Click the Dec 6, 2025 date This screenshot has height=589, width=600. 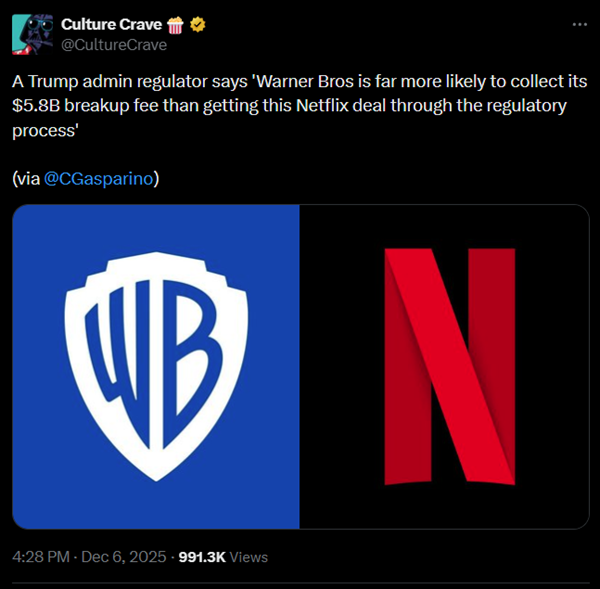[124, 557]
